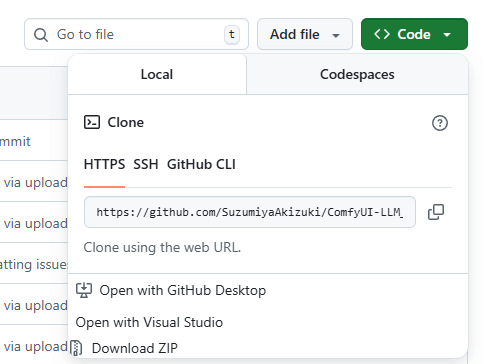Expand the Add file dropdown arrow
483x364 pixels.
336,35
